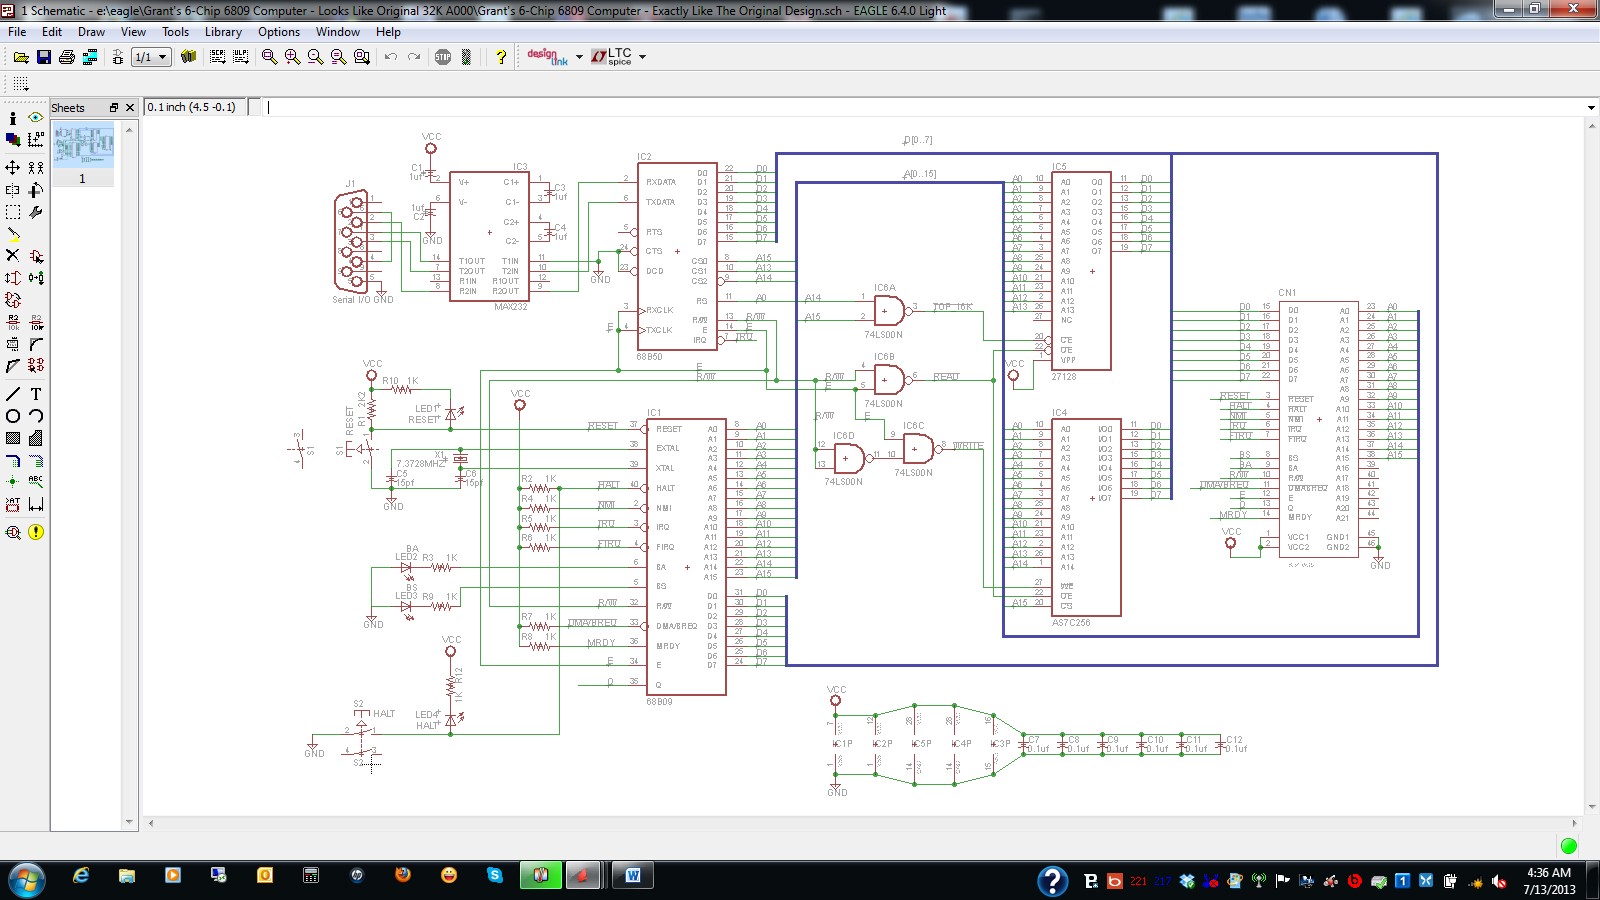Click the Junction tool (green dot)
This screenshot has height=900, width=1600.
click(13, 482)
